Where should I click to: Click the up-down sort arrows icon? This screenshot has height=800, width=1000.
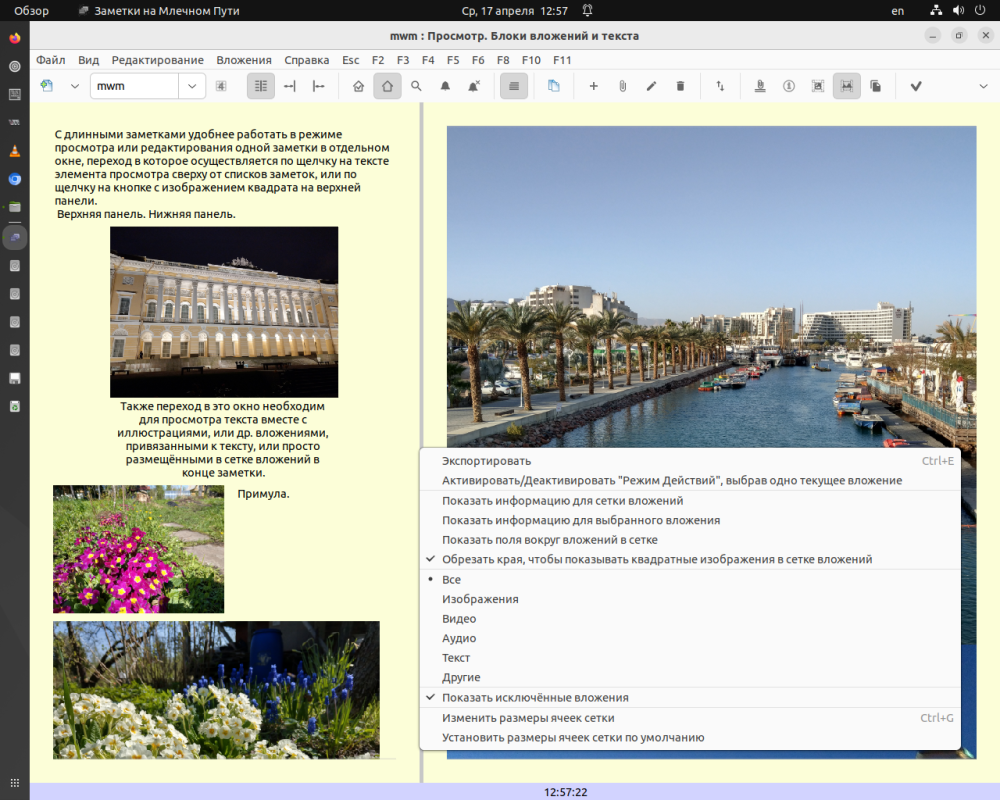pyautogui.click(x=720, y=86)
